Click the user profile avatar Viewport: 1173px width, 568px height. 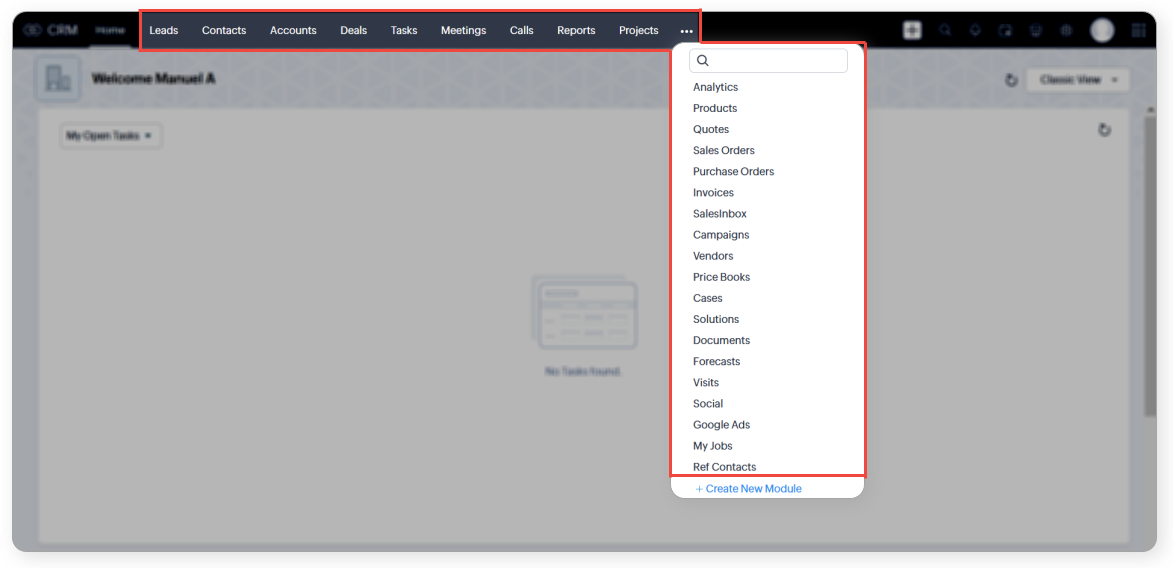1102,30
